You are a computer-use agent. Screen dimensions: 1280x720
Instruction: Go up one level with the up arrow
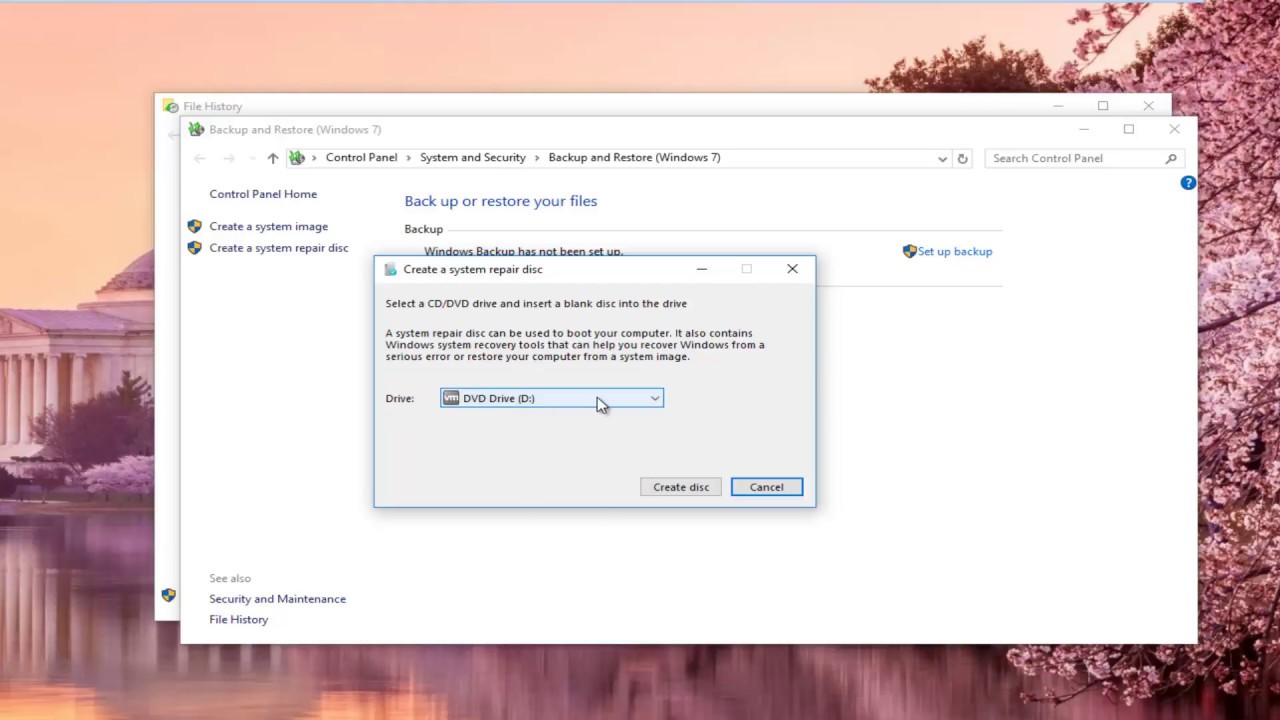(x=272, y=158)
